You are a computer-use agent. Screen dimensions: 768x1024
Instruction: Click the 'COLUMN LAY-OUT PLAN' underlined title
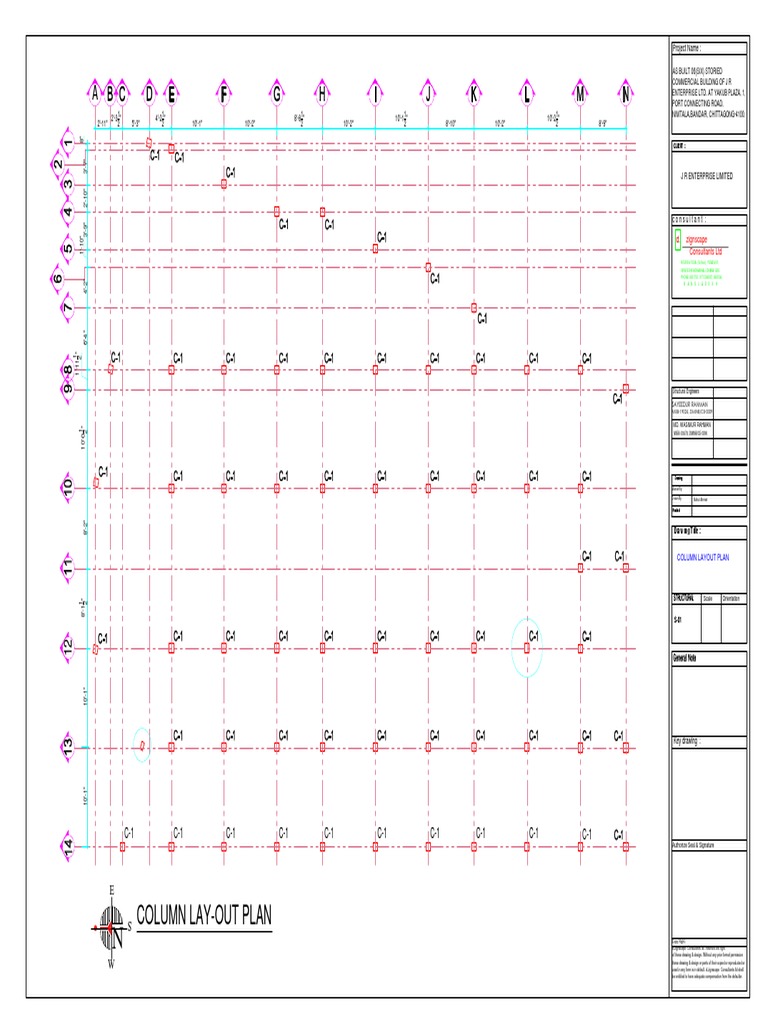pyautogui.click(x=204, y=916)
